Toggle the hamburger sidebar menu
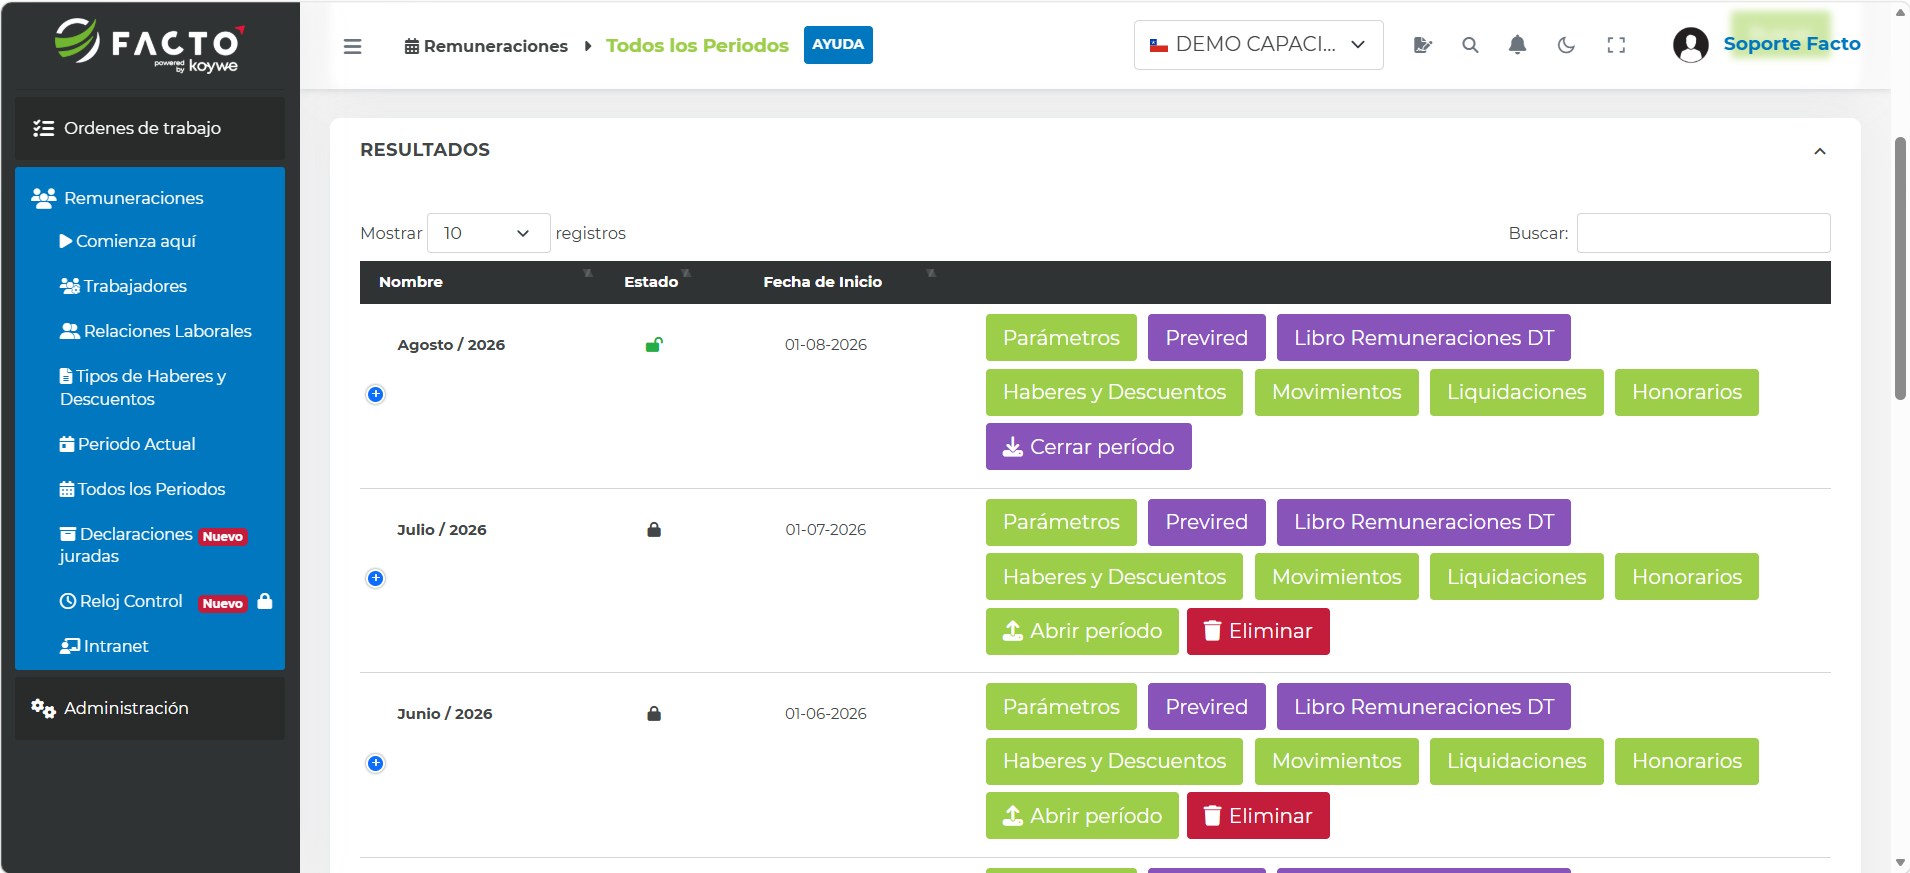The height and width of the screenshot is (873, 1910). click(x=352, y=46)
